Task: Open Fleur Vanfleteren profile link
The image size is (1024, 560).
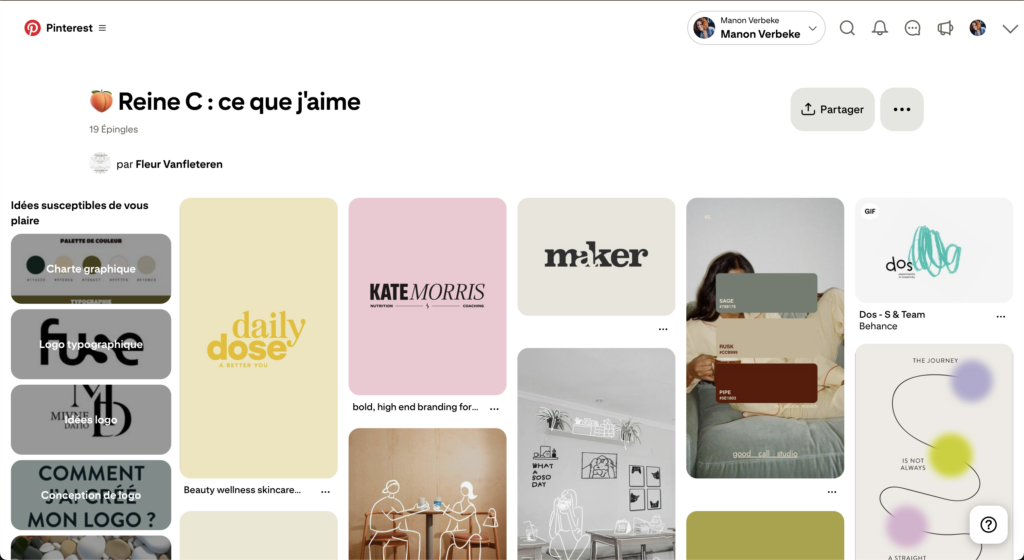Action: 179,164
